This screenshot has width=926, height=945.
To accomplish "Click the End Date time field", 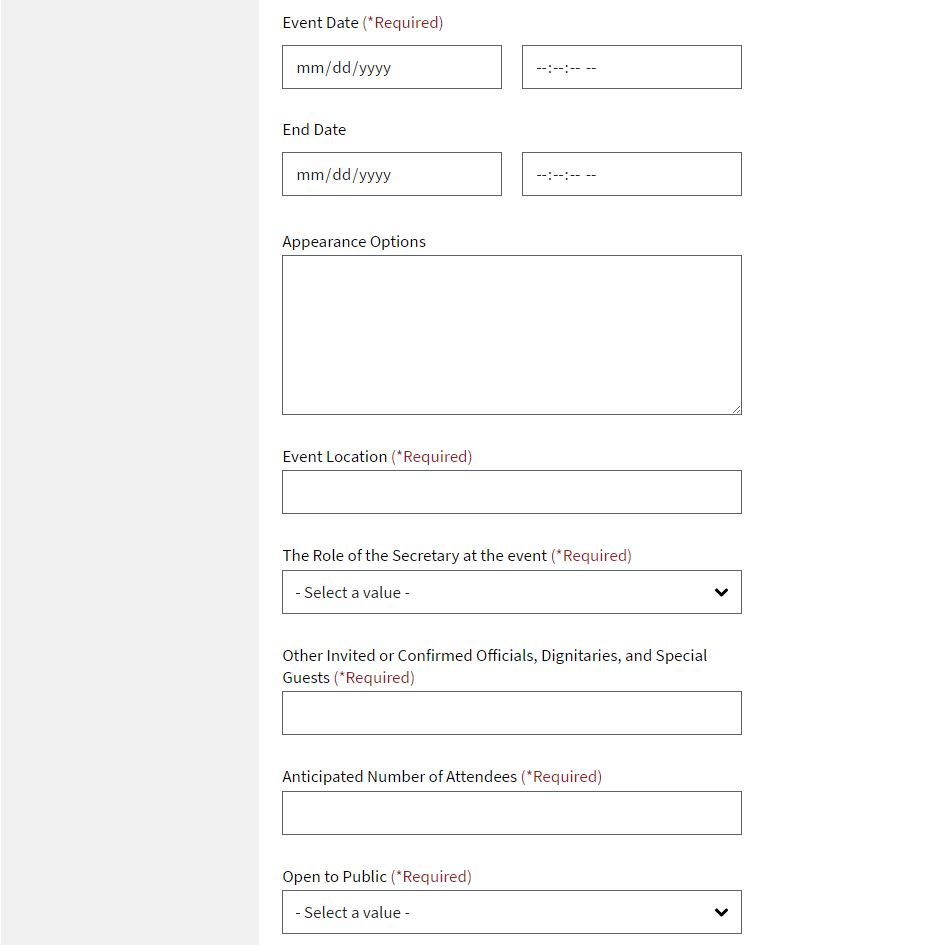I will [631, 174].
